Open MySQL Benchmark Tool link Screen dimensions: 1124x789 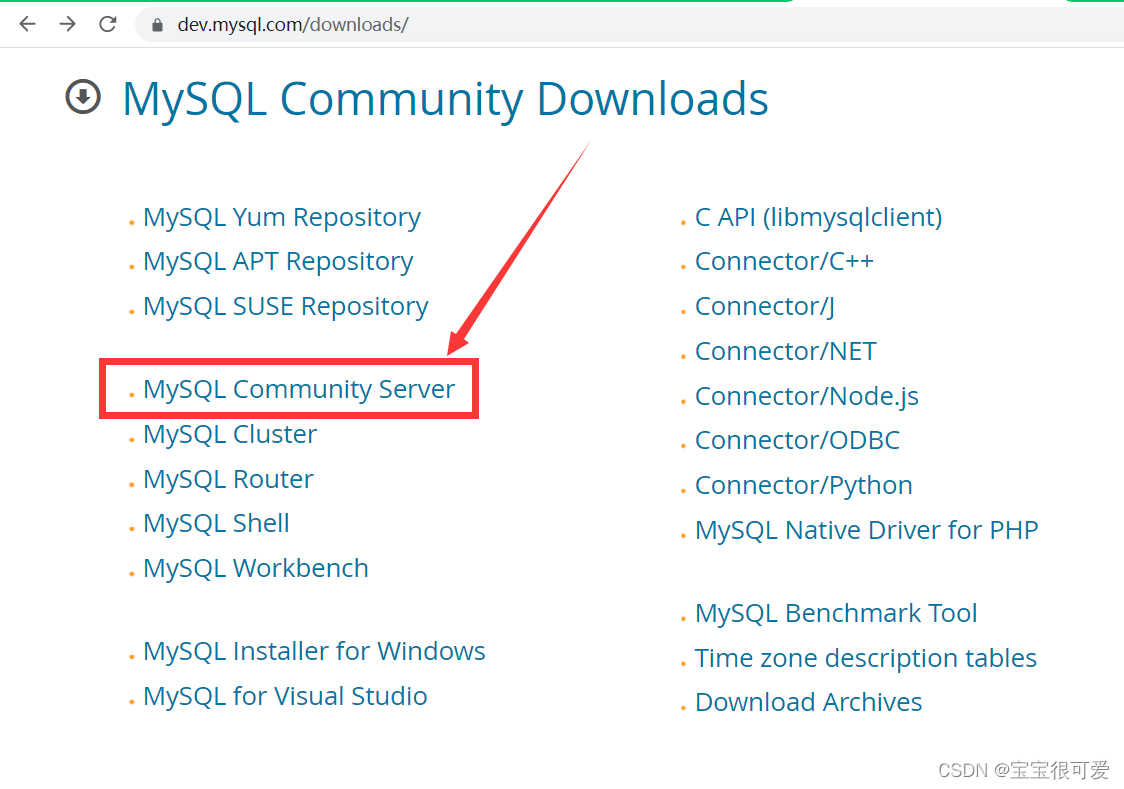pyautogui.click(x=836, y=613)
